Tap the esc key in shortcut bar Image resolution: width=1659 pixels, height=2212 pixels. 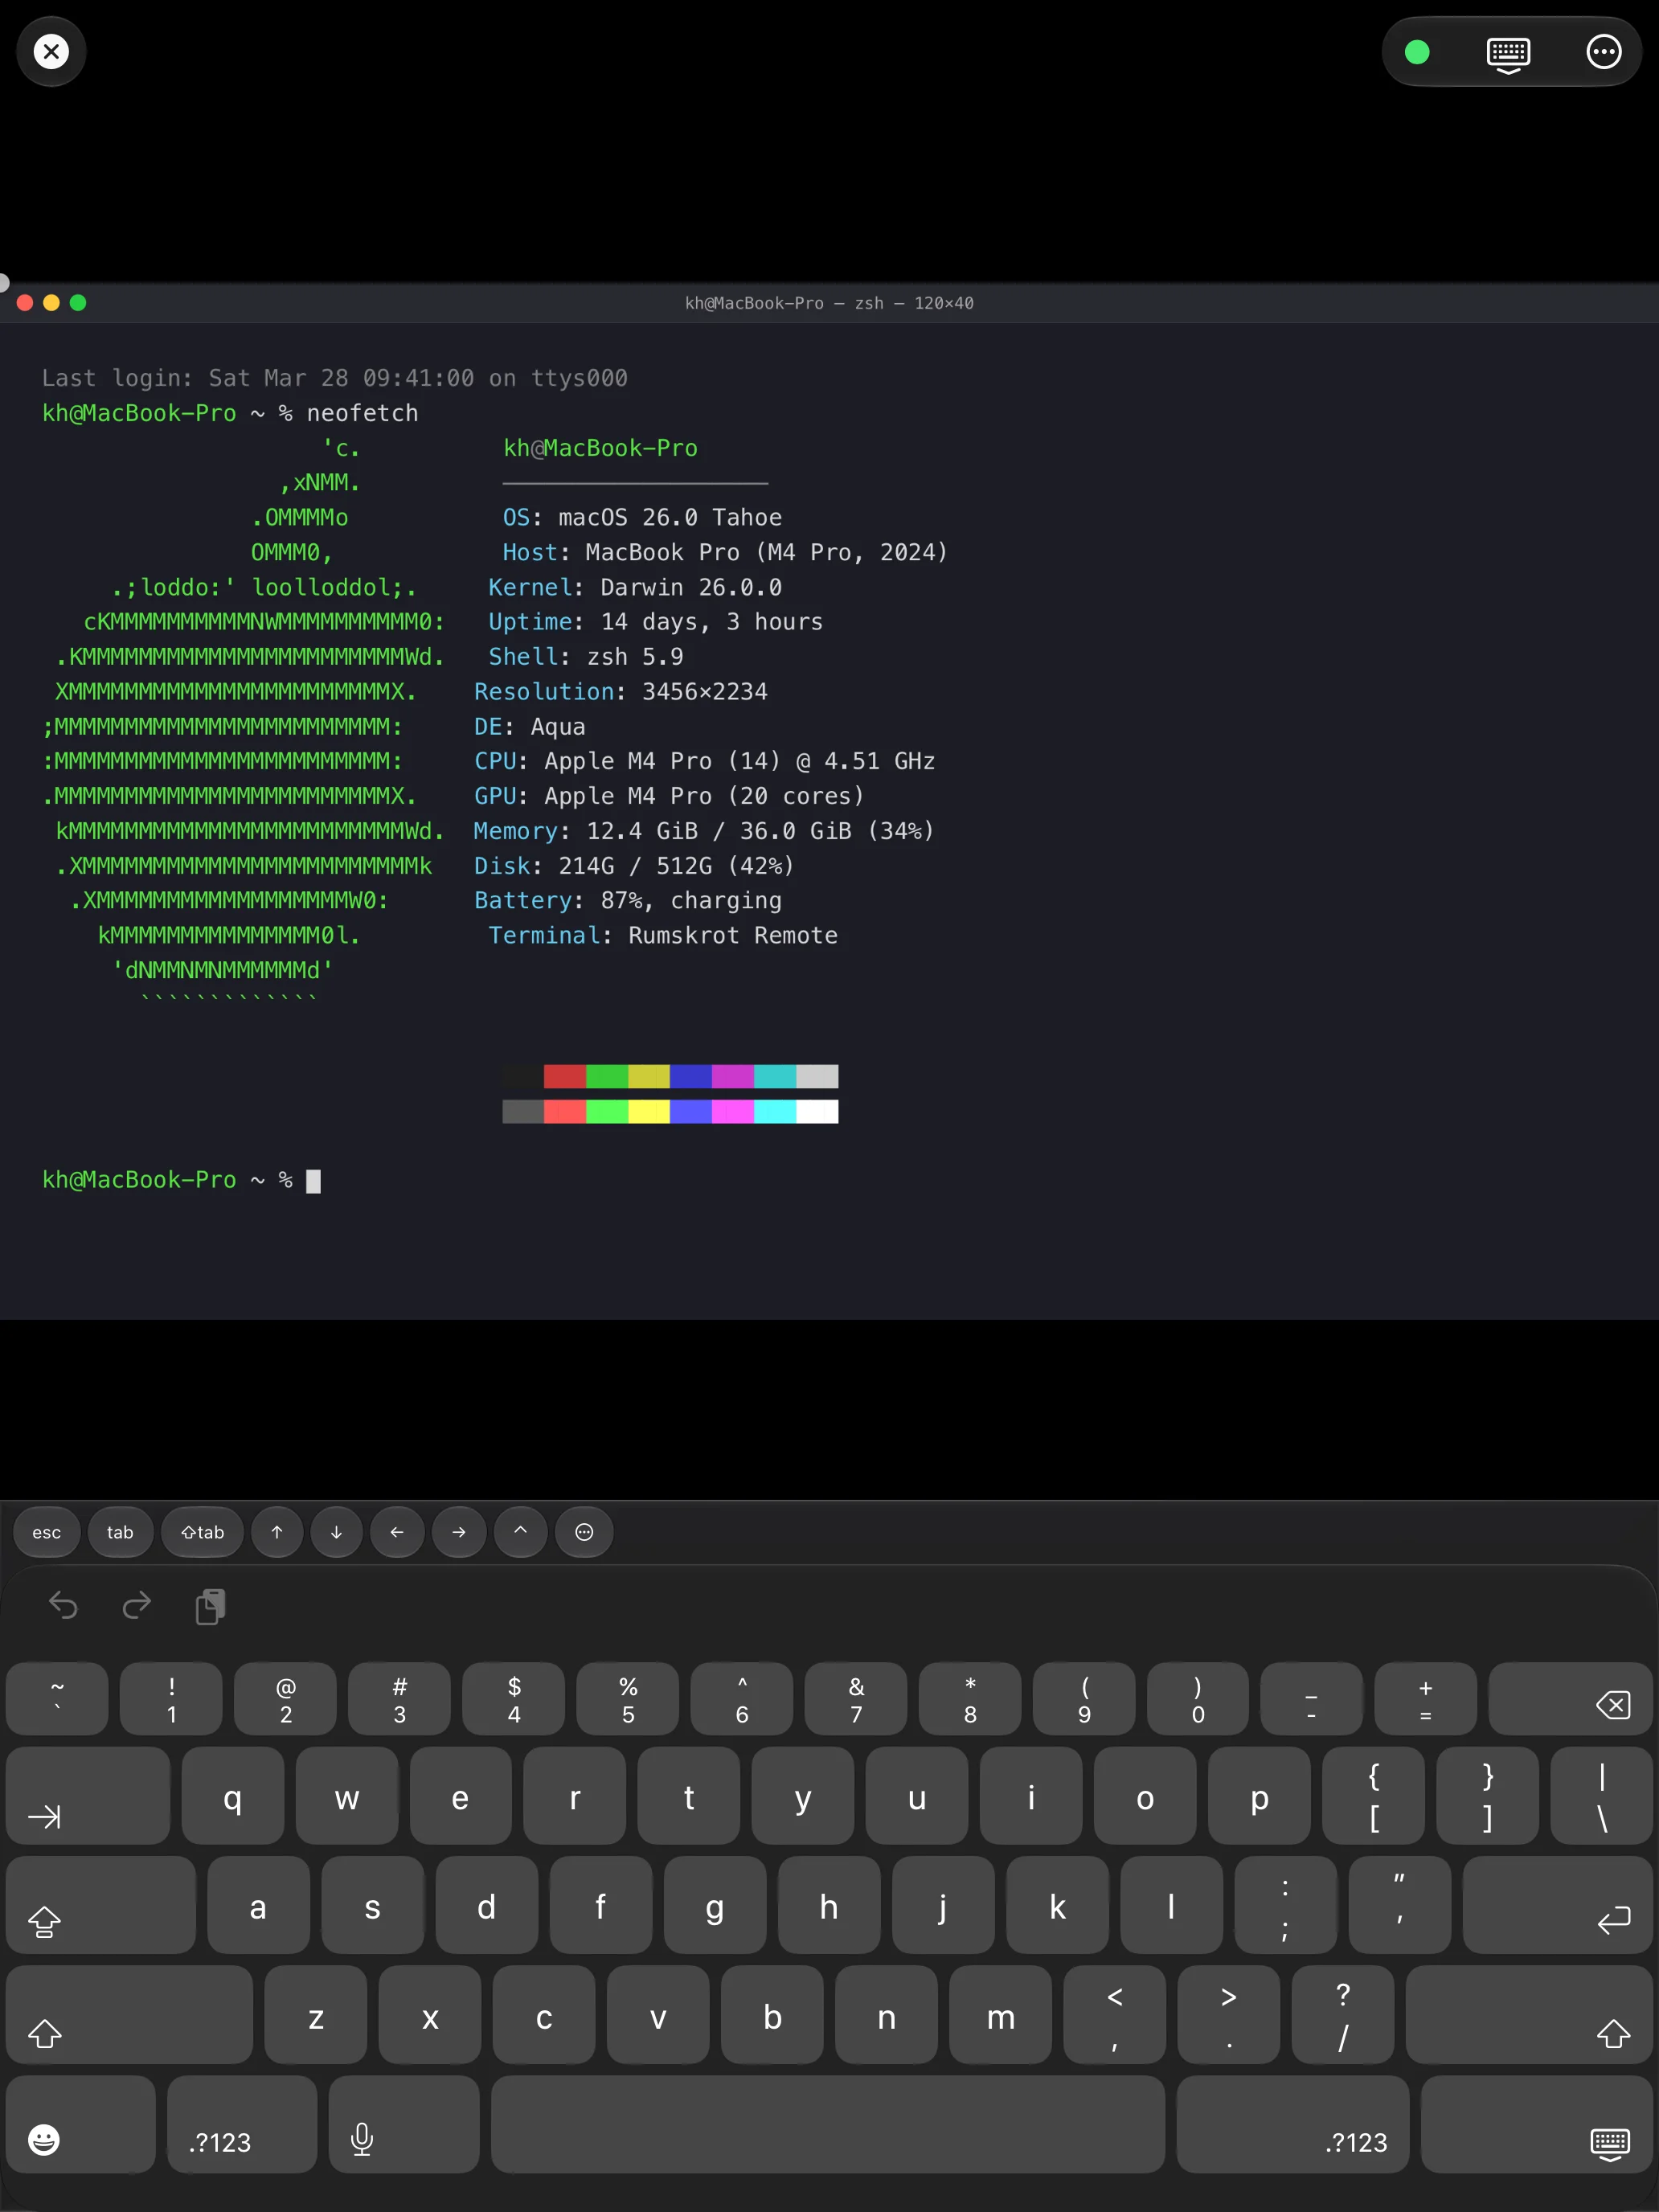(x=47, y=1532)
